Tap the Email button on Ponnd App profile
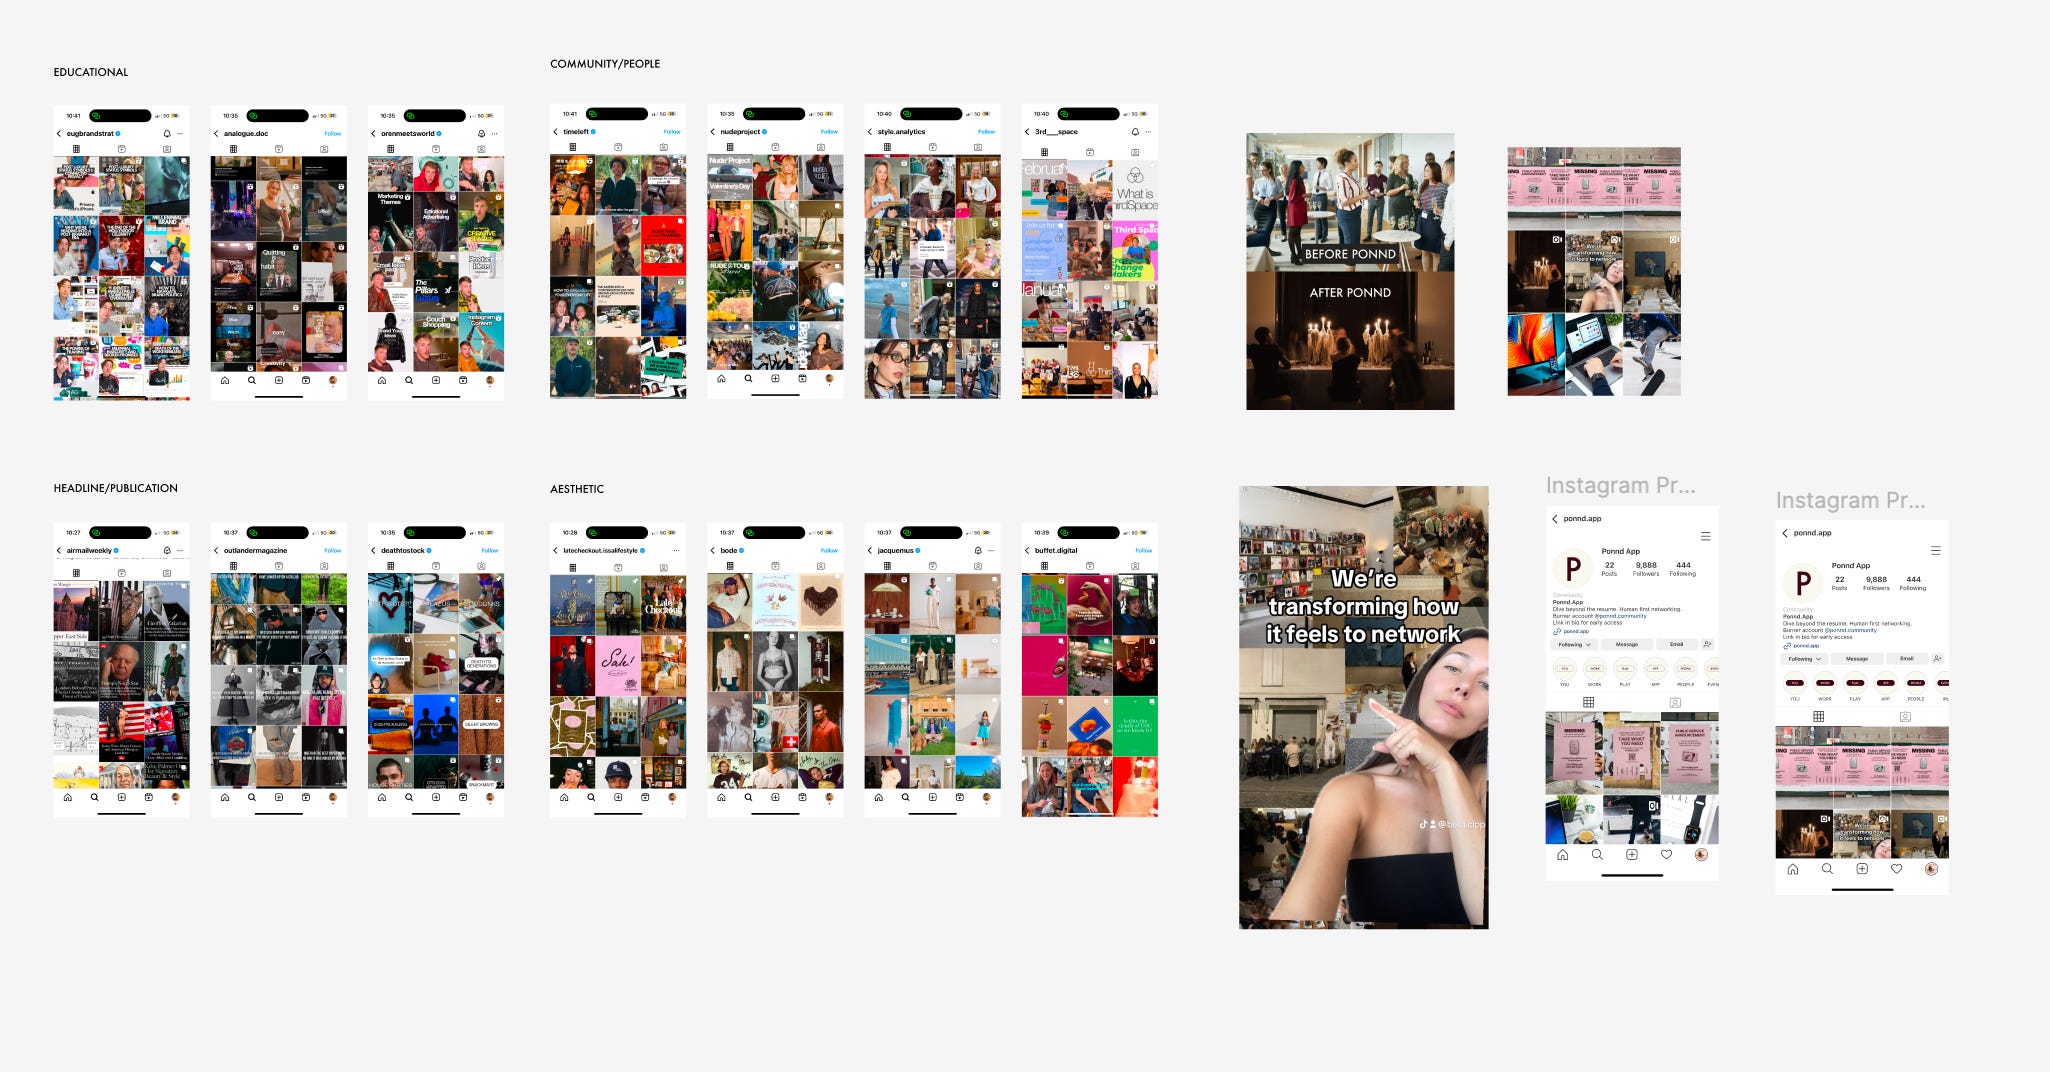This screenshot has width=2050, height=1072. (1676, 644)
